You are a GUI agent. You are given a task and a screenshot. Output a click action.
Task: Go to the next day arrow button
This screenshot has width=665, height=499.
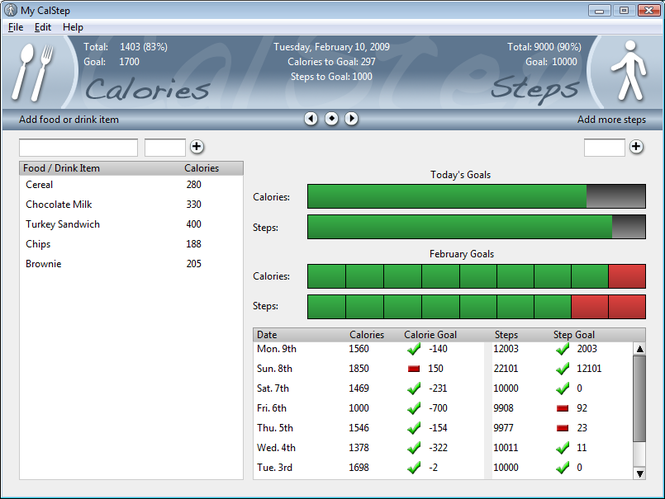351,119
